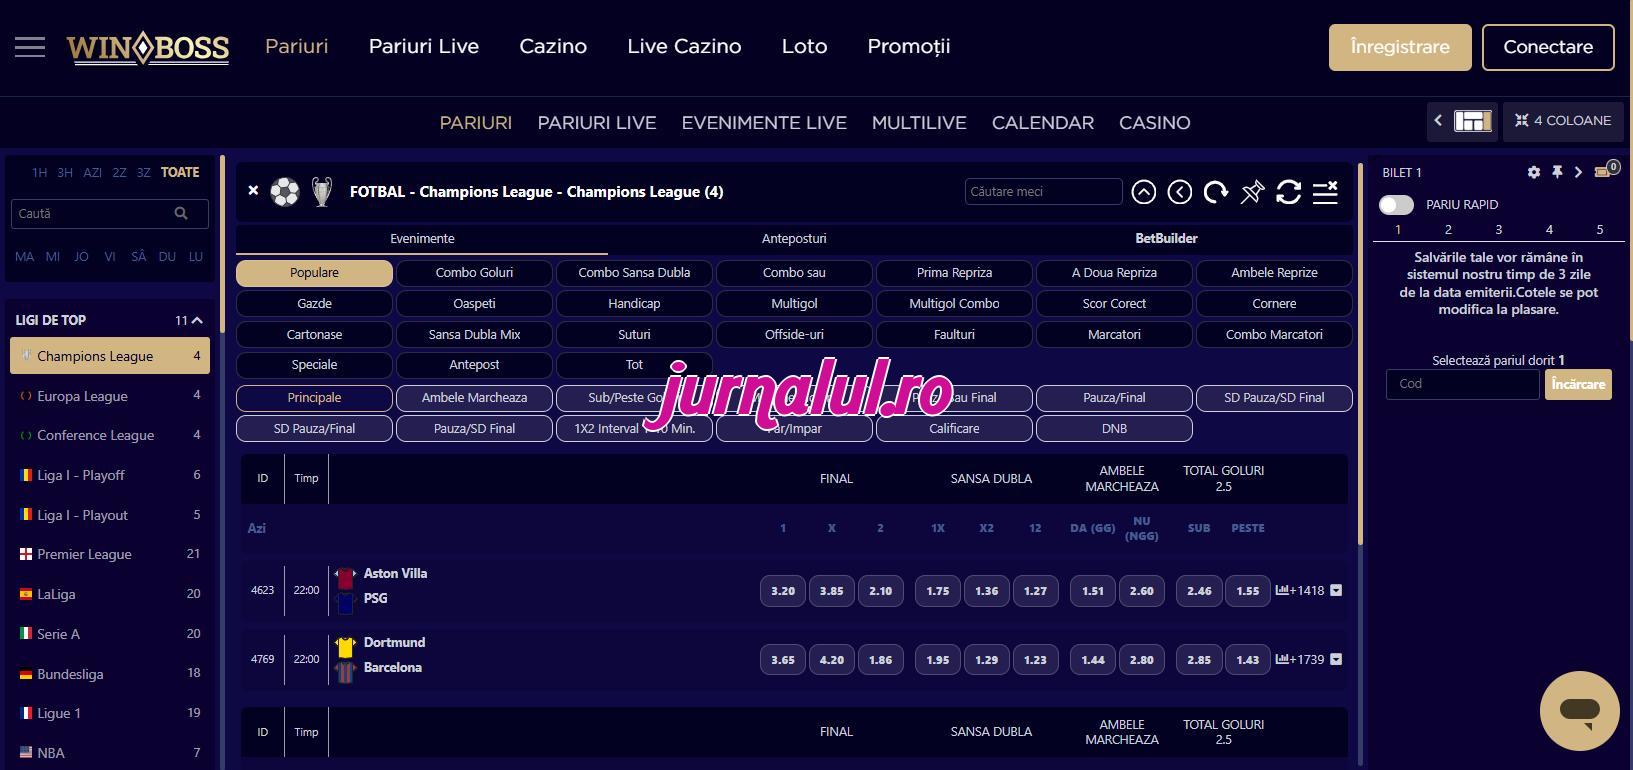1633x770 pixels.
Task: Expand Dortmund match dropdown arrow
Action: coord(1336,659)
